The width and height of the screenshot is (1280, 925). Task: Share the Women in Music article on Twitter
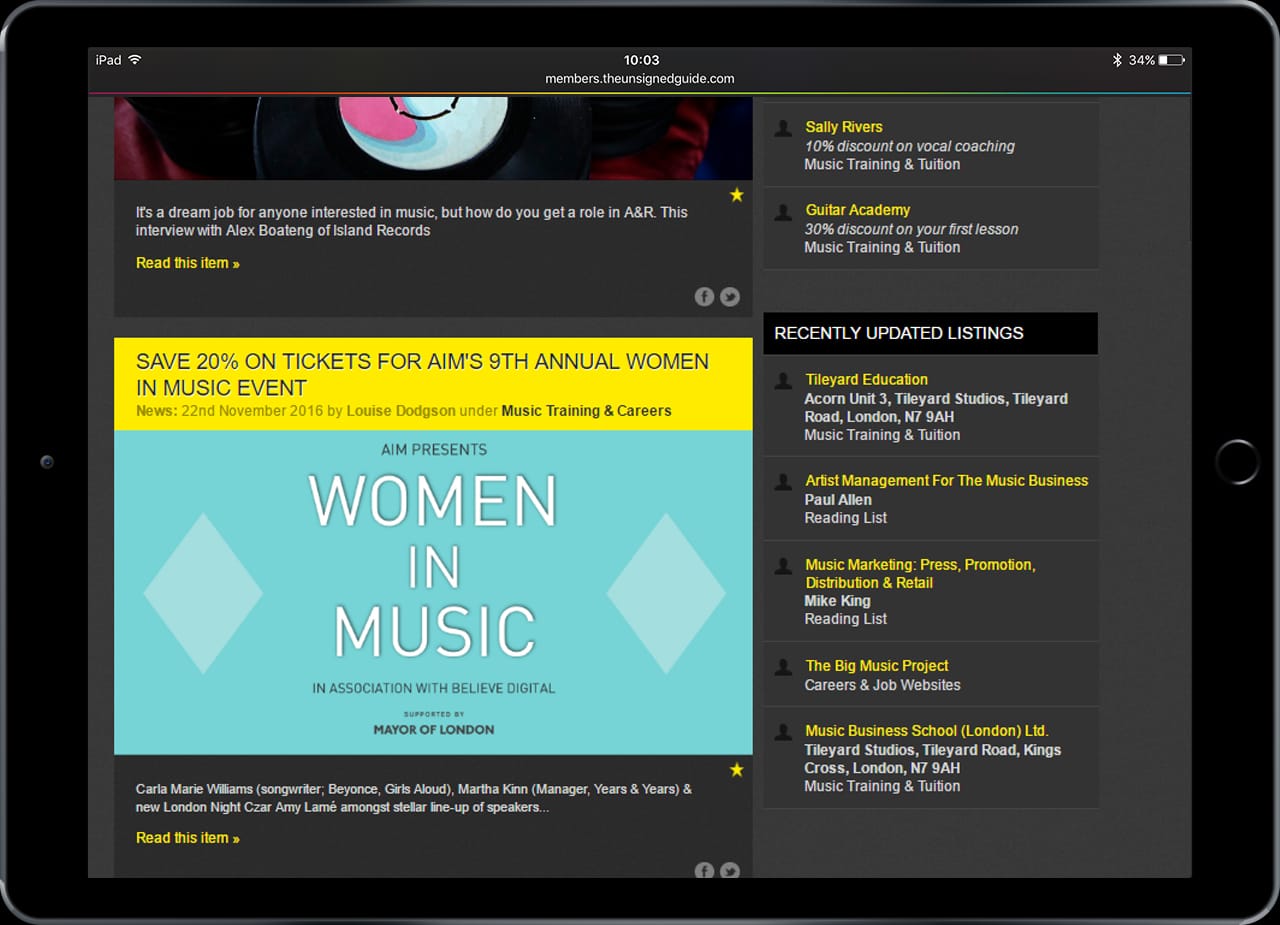tap(730, 870)
